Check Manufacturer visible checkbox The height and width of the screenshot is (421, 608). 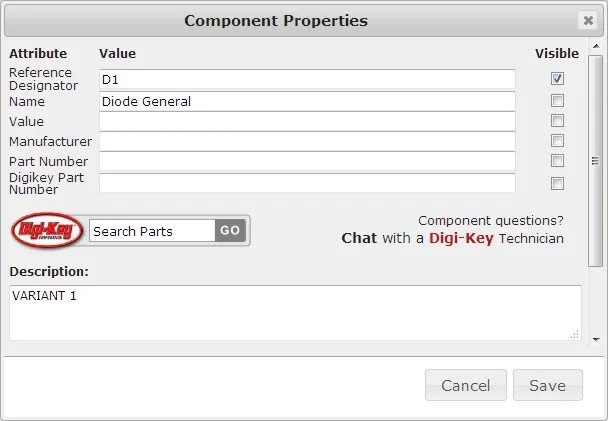point(557,140)
